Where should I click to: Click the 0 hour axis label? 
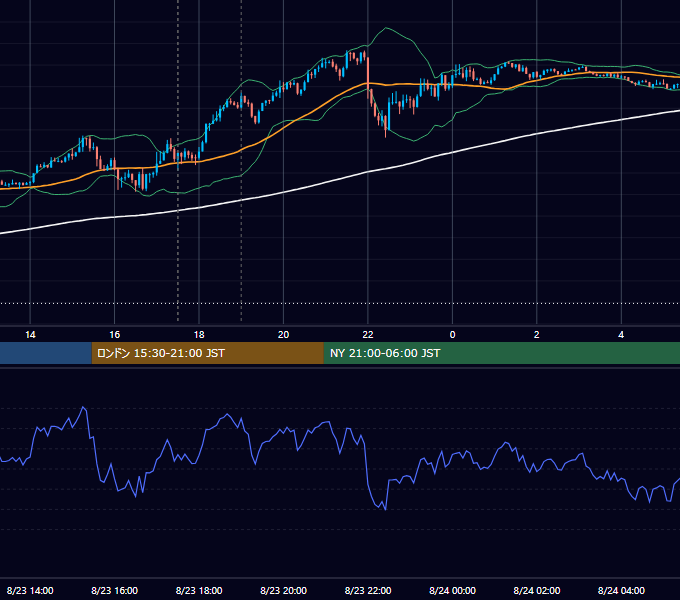pos(452,335)
